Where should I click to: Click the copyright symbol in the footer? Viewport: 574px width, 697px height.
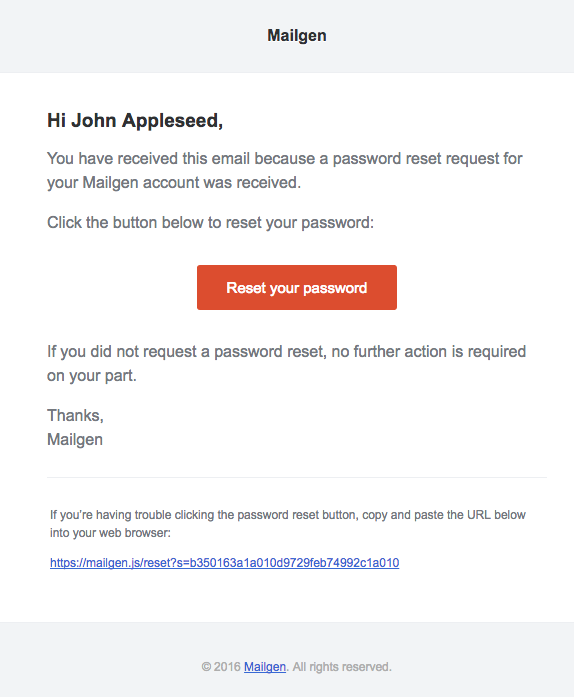click(206, 667)
